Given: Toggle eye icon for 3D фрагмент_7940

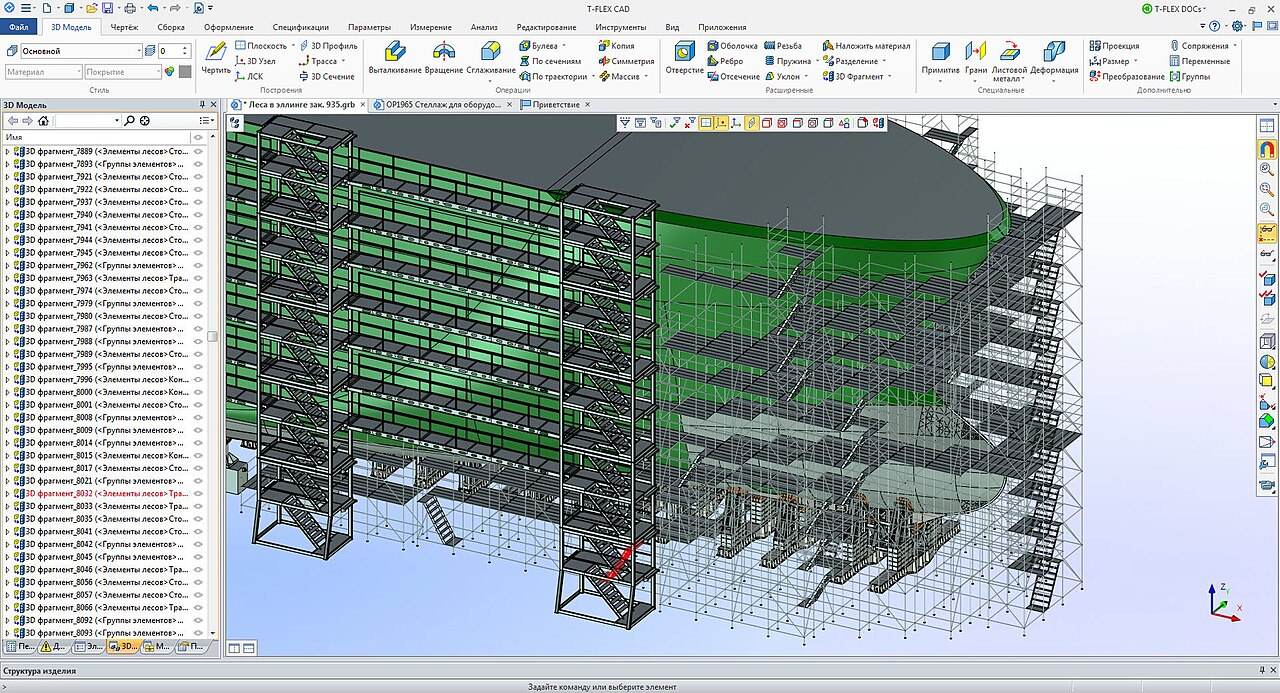Looking at the screenshot, I should [x=198, y=215].
